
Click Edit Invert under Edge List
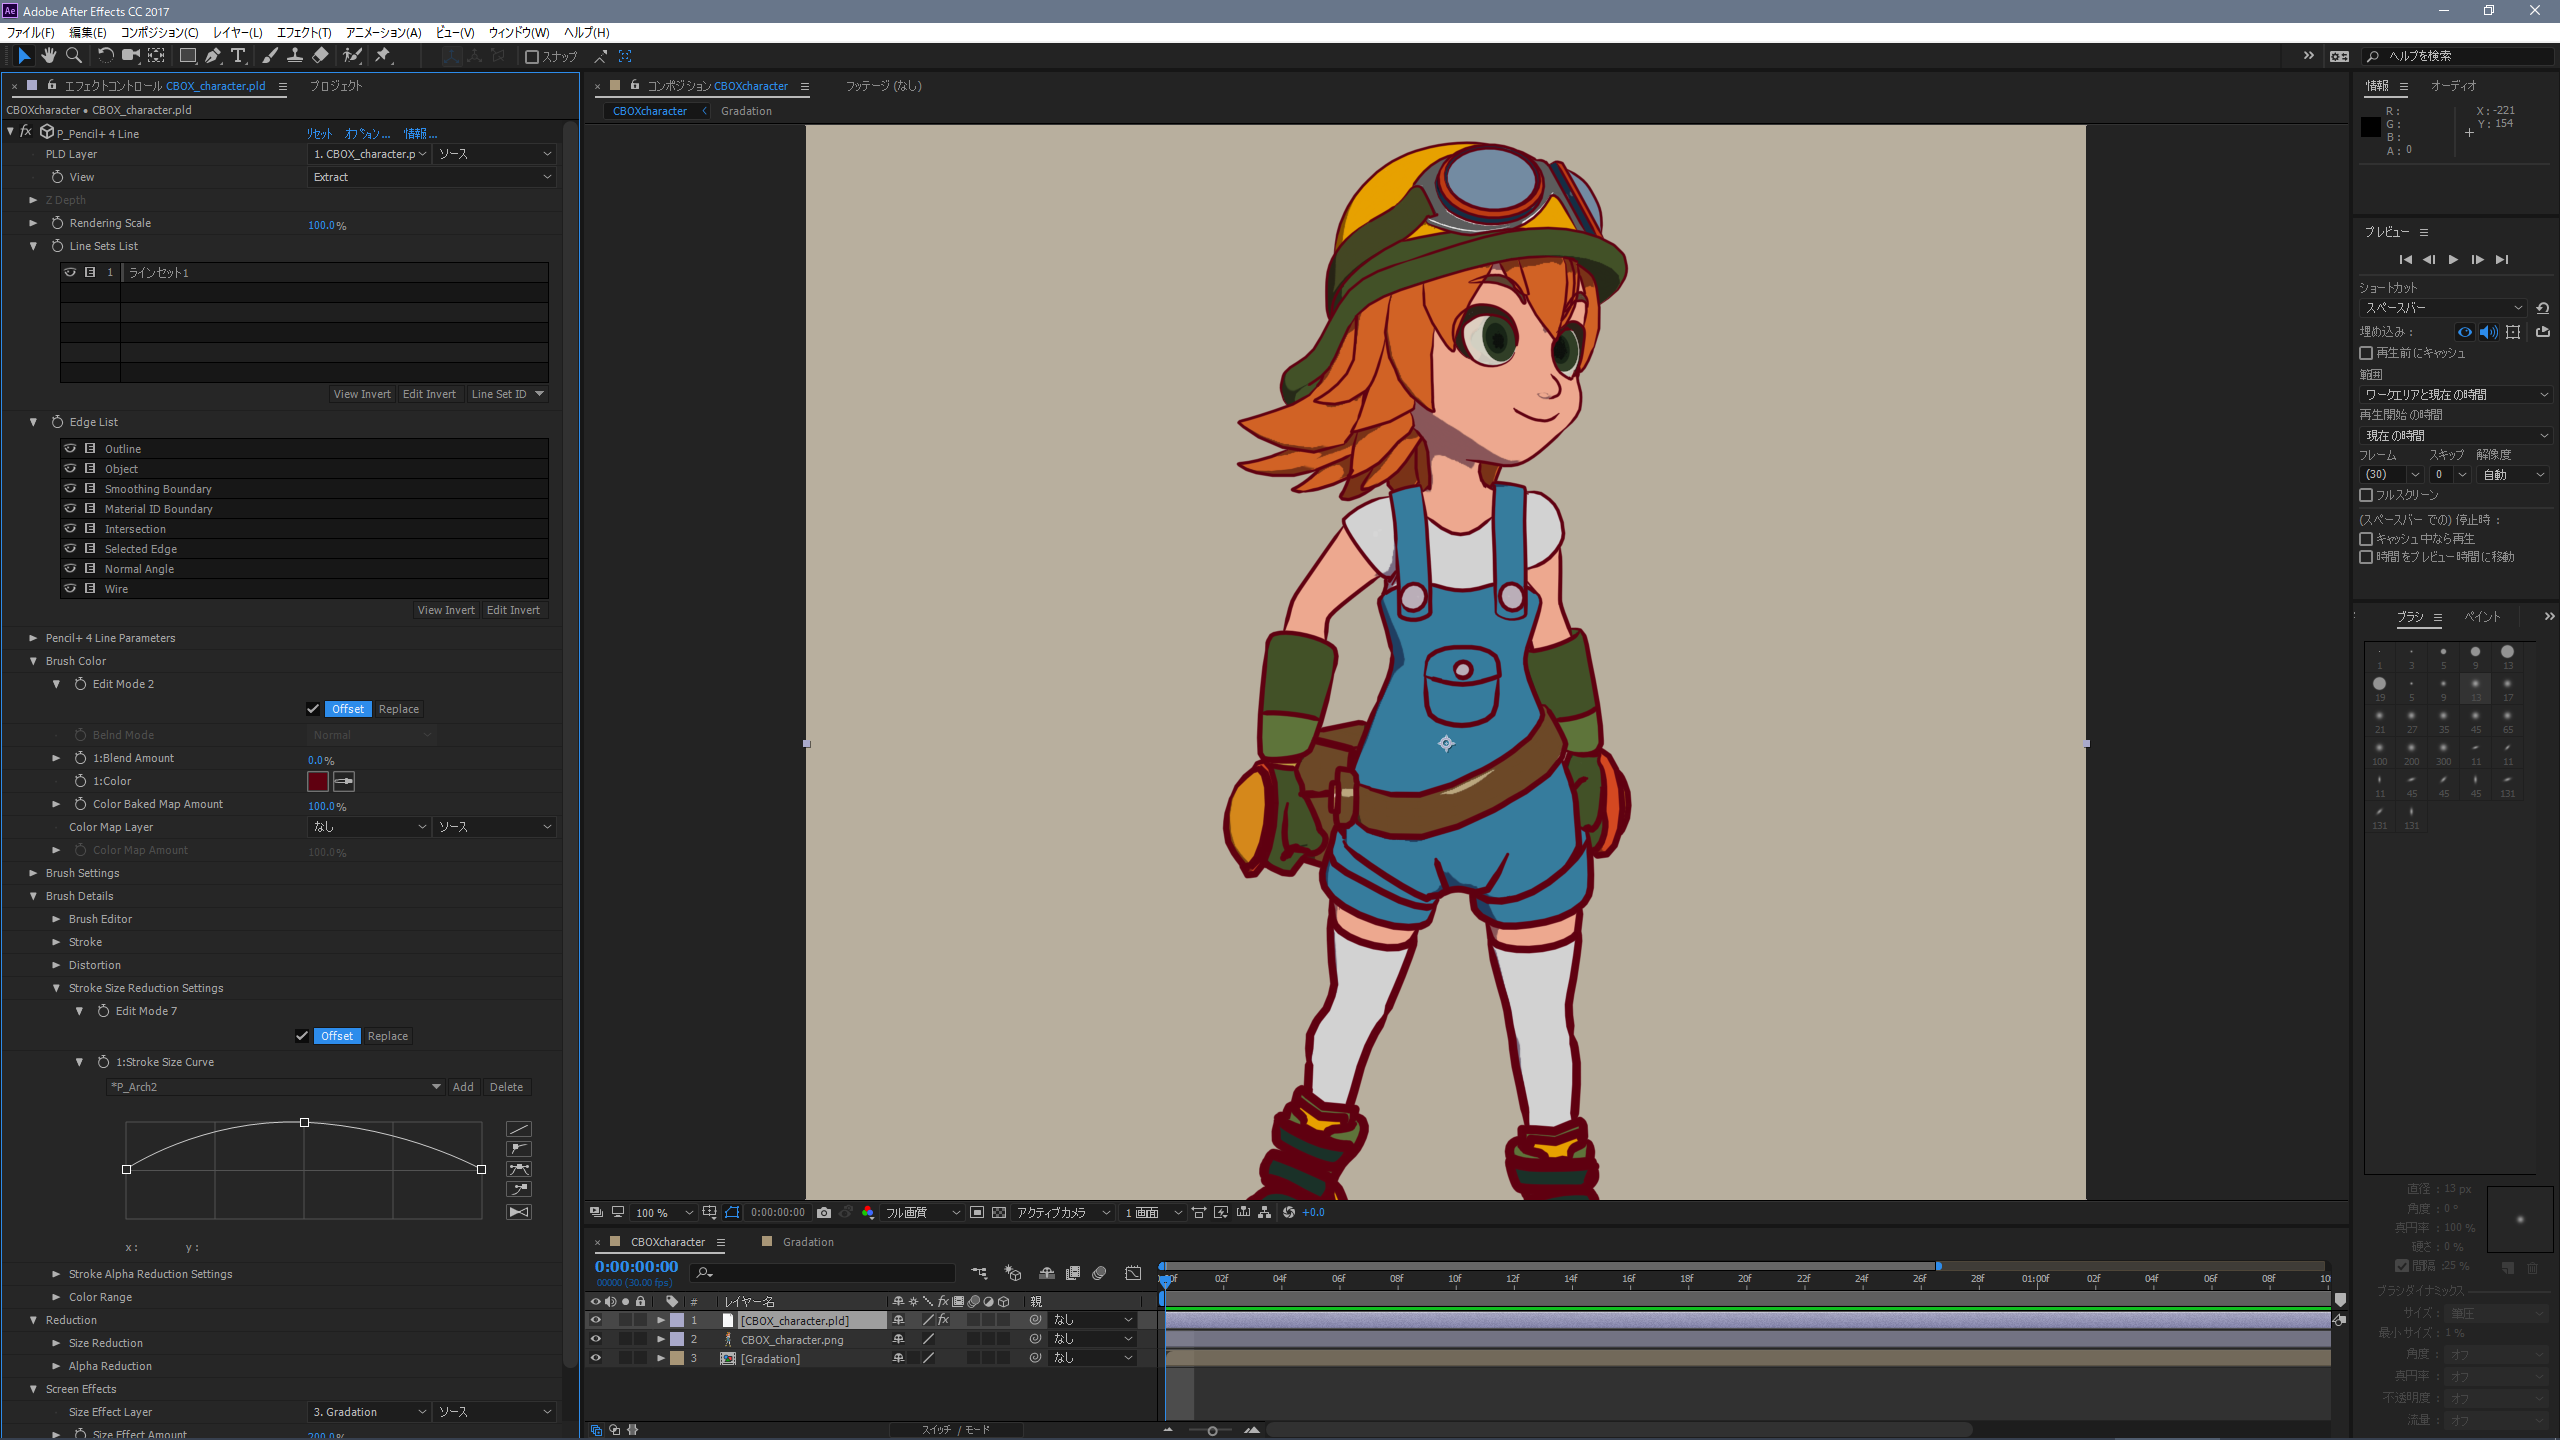click(513, 610)
